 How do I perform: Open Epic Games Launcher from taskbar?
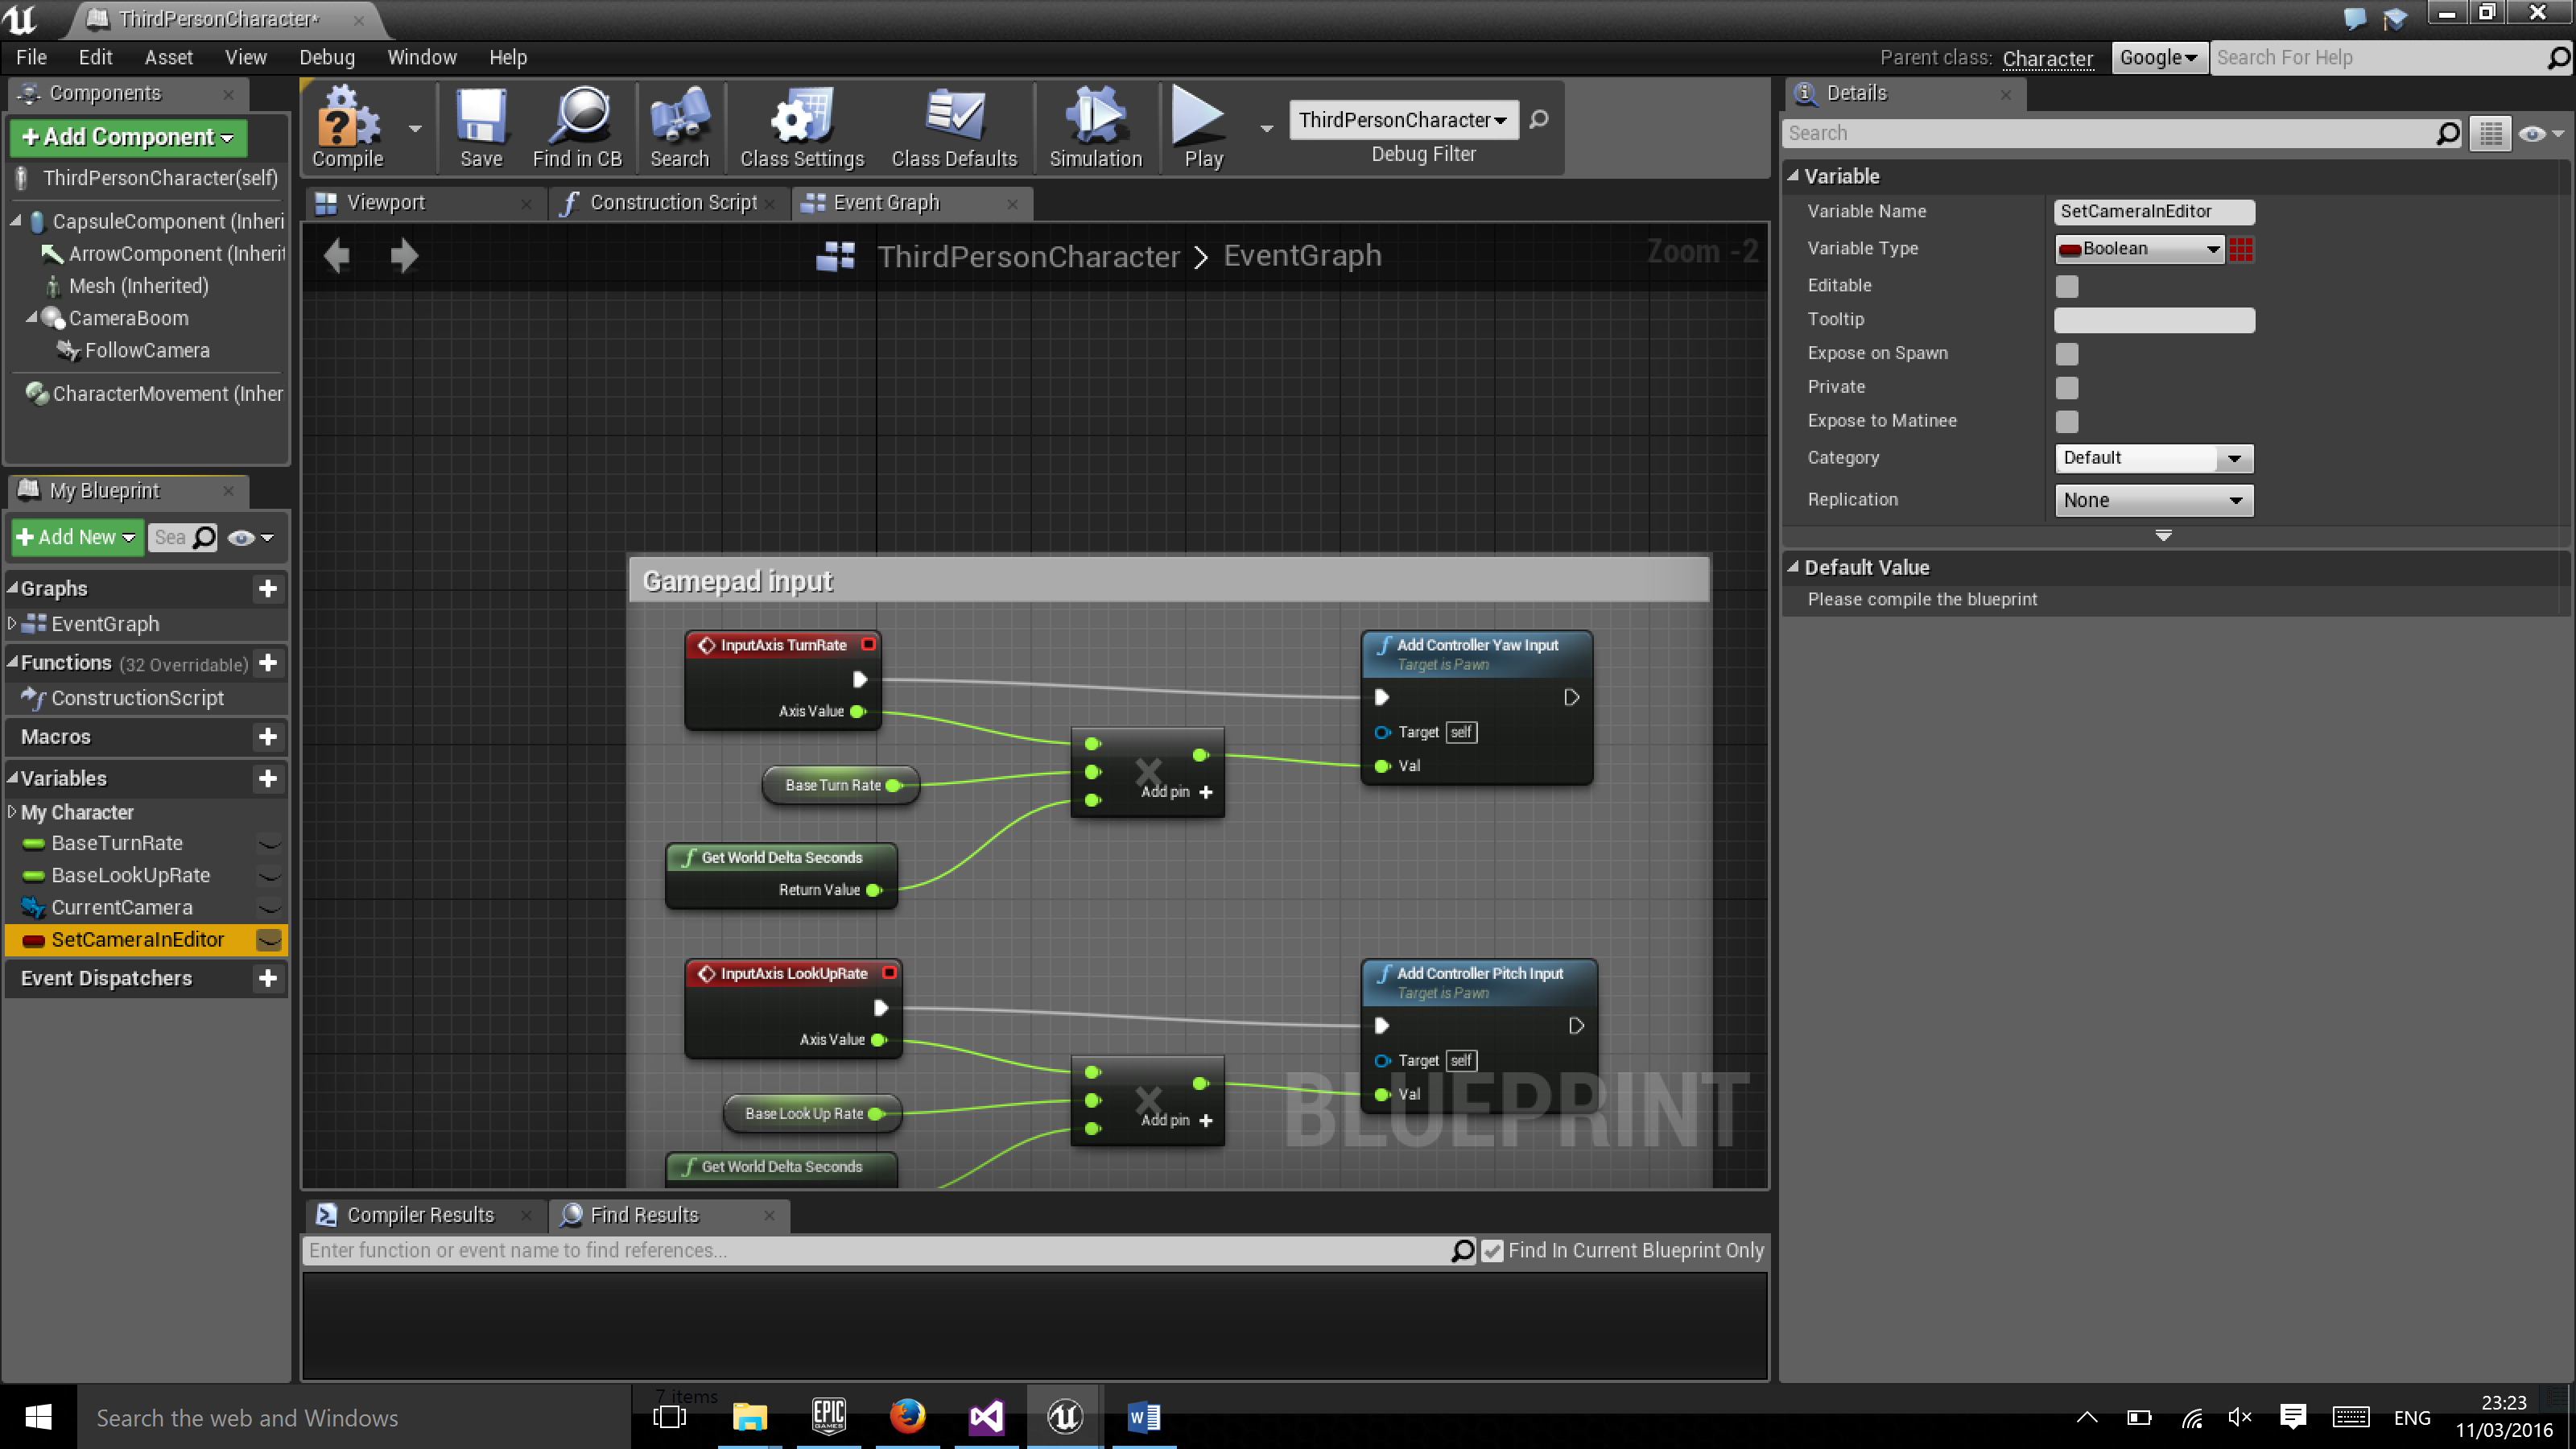pyautogui.click(x=828, y=1416)
